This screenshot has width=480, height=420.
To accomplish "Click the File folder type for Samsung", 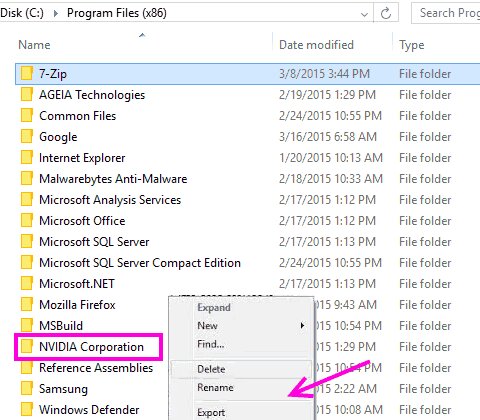I will (x=425, y=389).
